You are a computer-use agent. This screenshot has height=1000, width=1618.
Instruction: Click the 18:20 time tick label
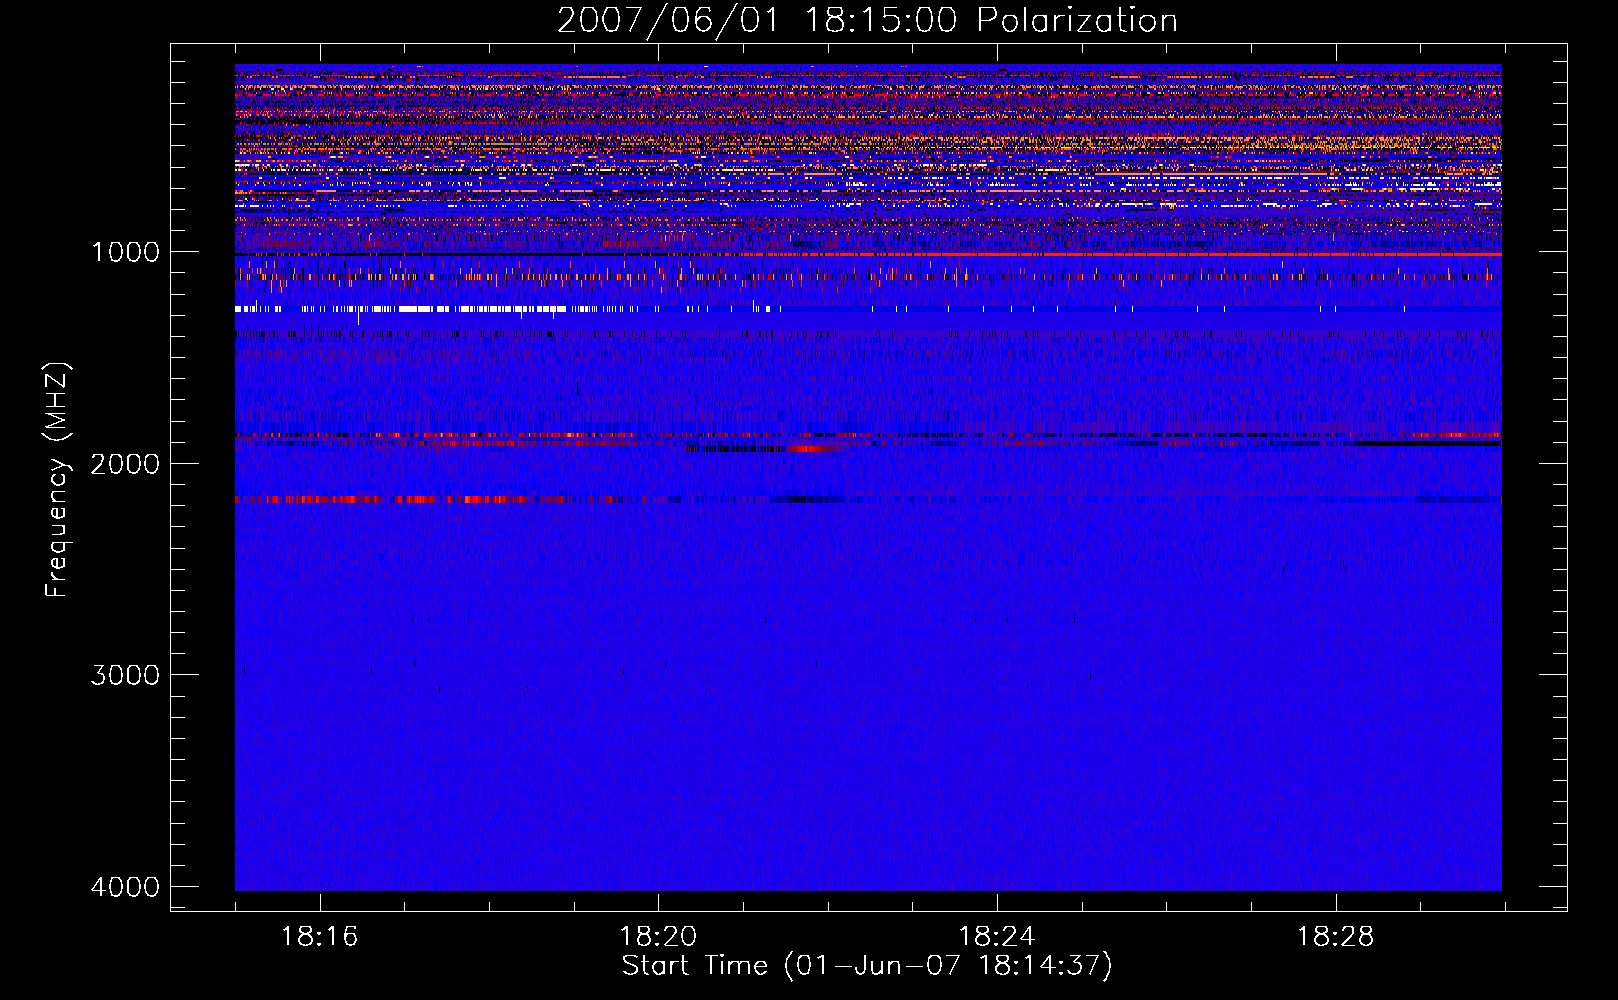[658, 937]
